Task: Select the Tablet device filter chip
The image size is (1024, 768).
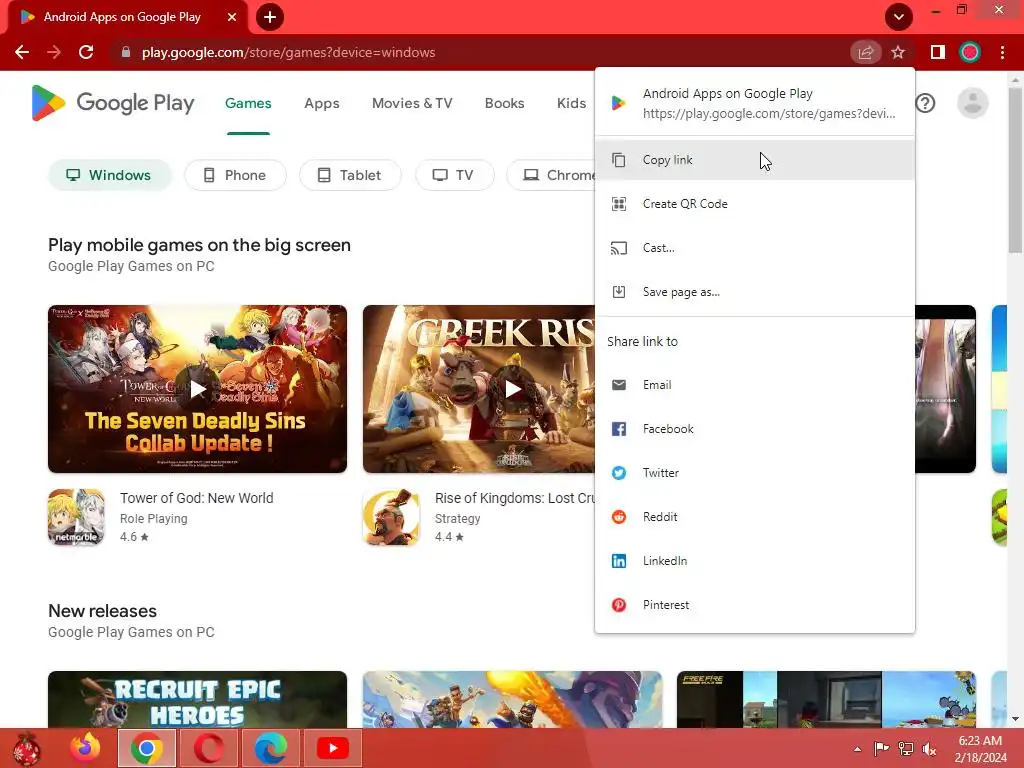Action: pos(350,175)
